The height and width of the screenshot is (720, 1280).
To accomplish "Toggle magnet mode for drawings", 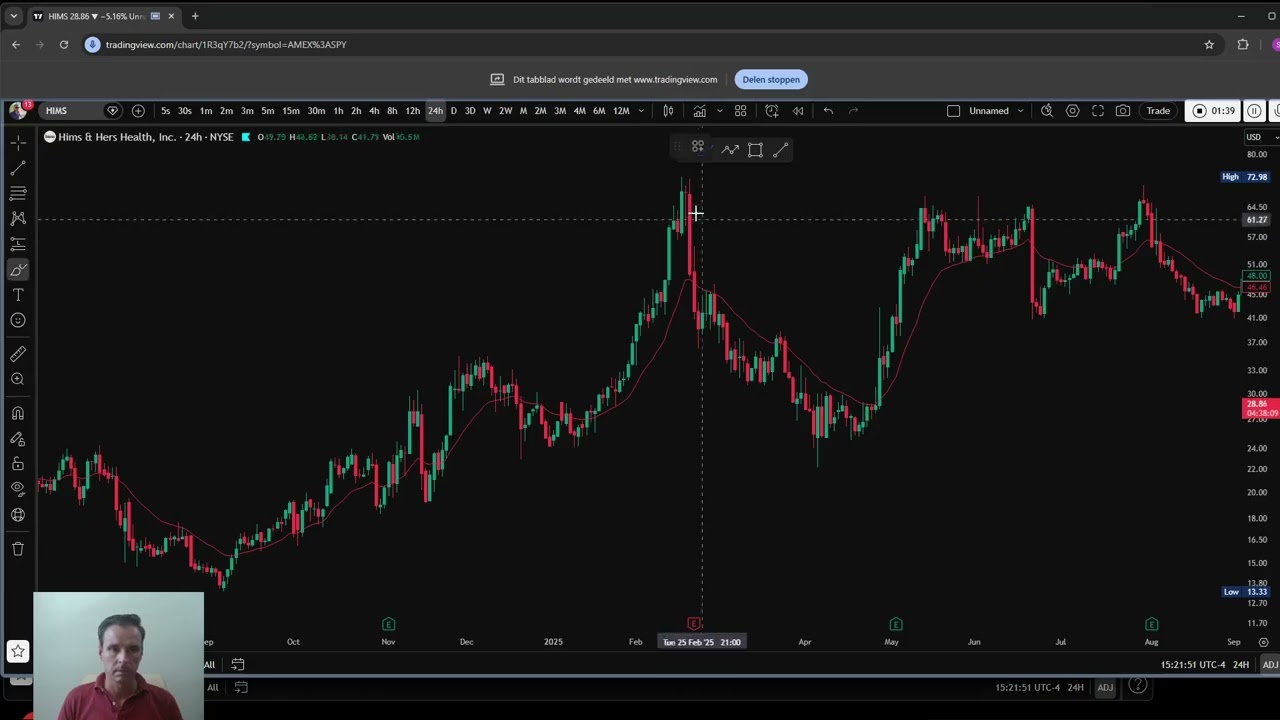I will 18,413.
